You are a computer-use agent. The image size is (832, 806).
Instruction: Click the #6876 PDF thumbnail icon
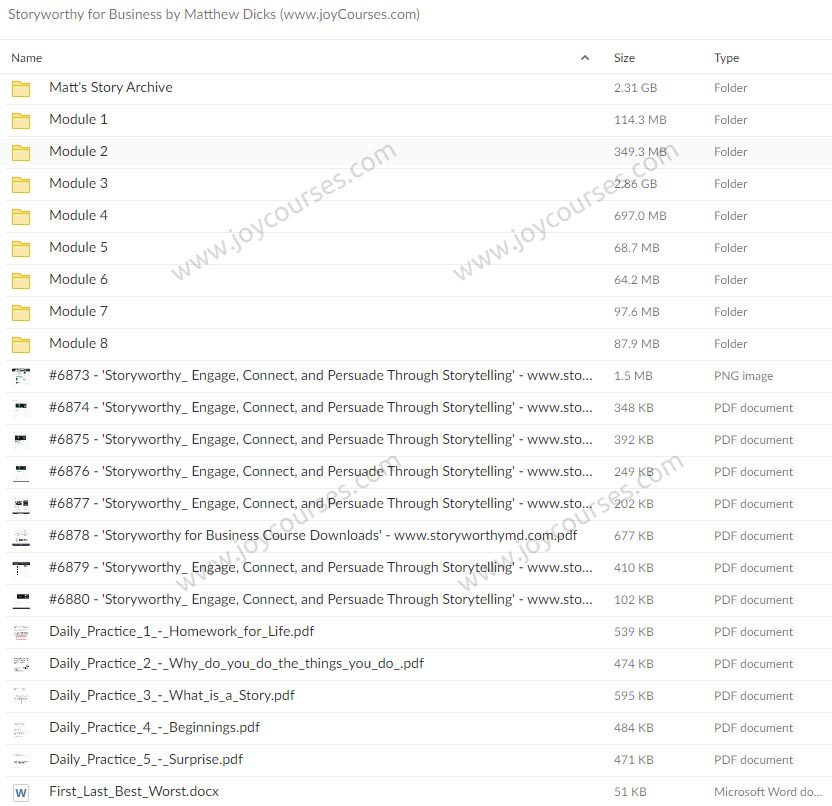(x=21, y=472)
